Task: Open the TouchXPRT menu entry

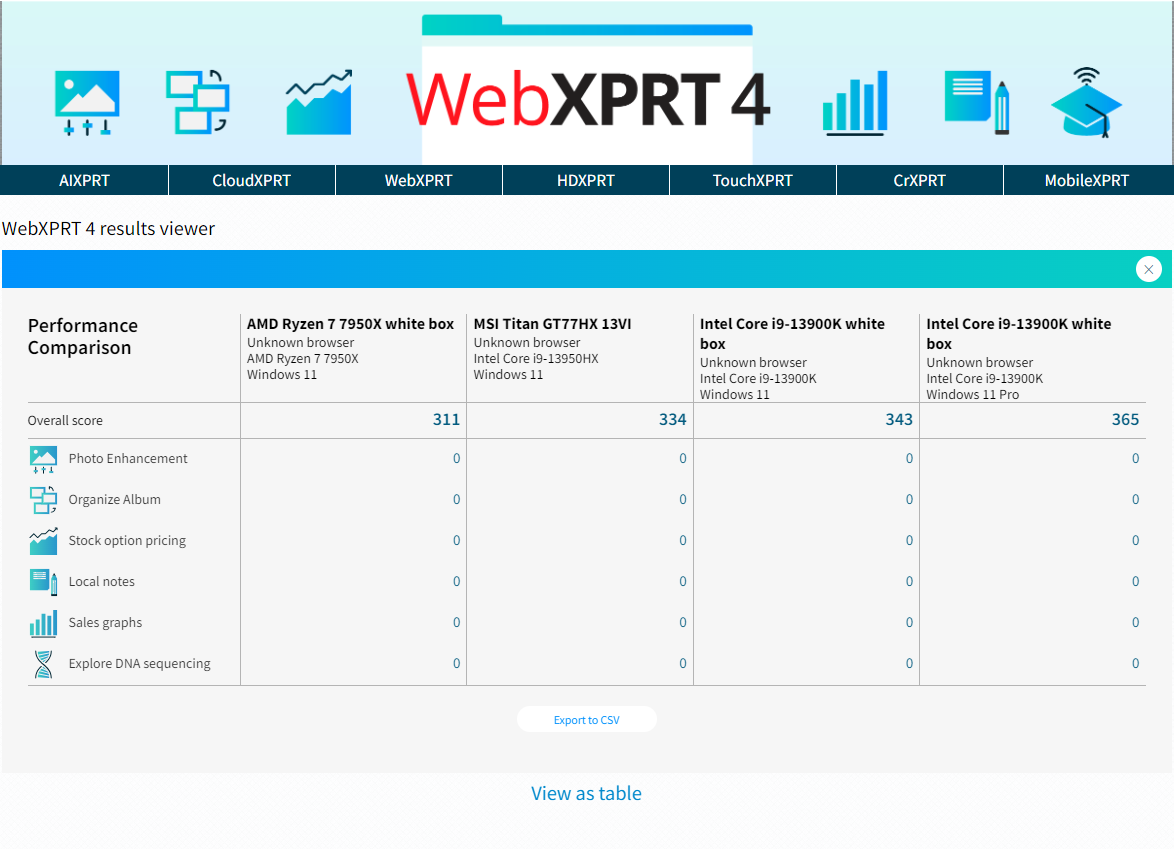Action: [753, 180]
